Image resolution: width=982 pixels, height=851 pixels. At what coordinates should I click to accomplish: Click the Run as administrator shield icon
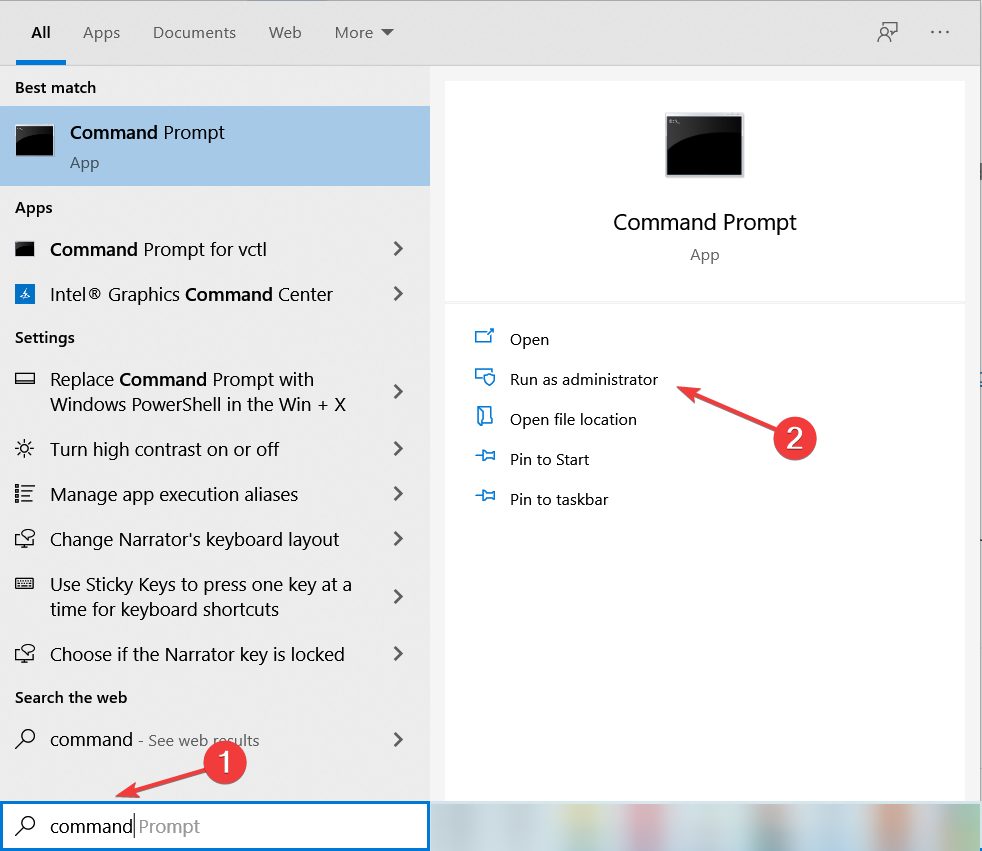coord(485,379)
